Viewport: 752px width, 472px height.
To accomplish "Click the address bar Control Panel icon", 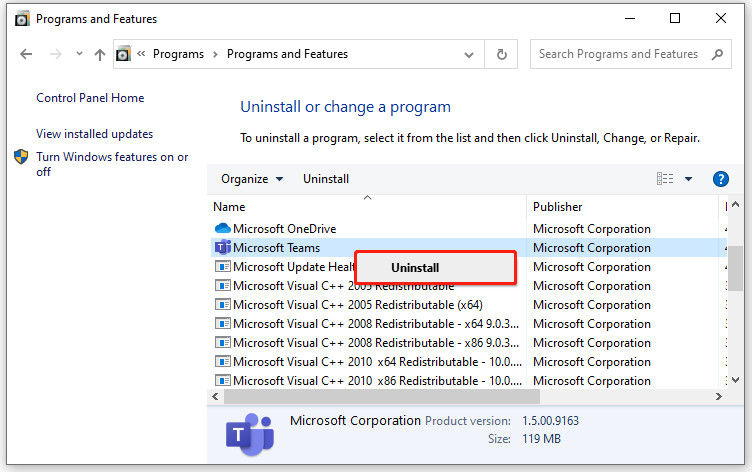I will tap(123, 54).
